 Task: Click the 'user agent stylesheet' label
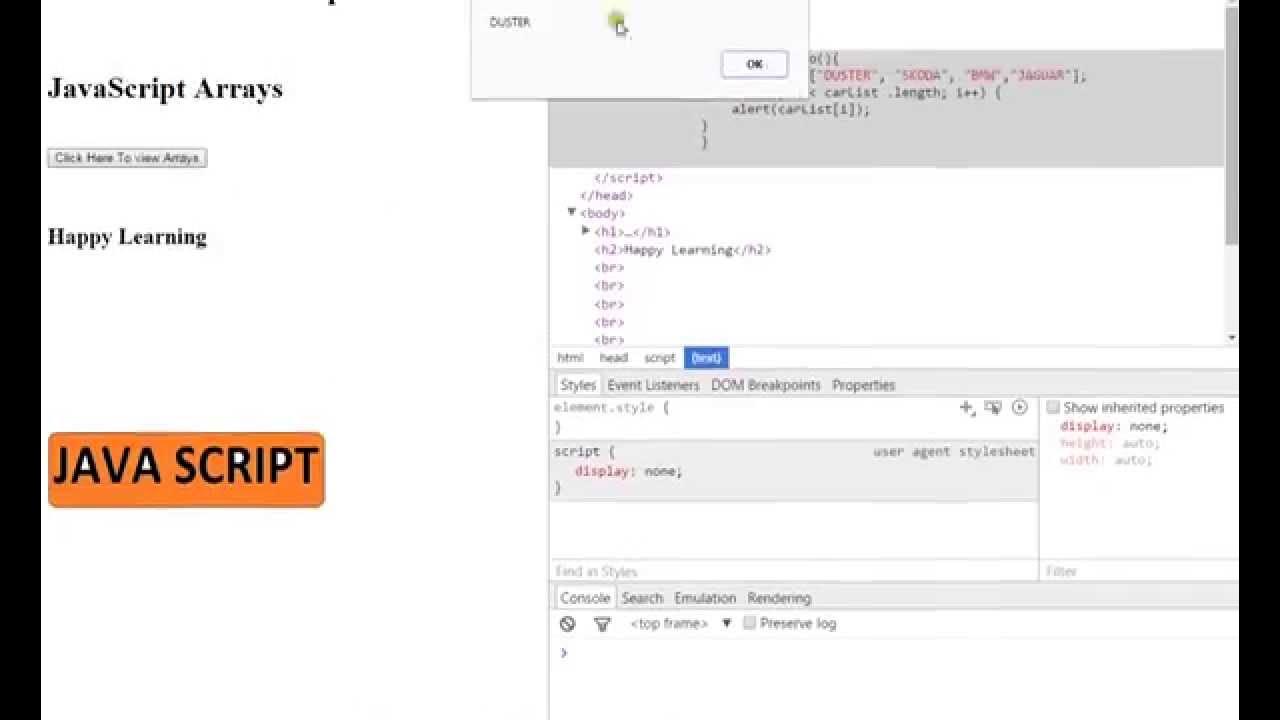point(954,452)
